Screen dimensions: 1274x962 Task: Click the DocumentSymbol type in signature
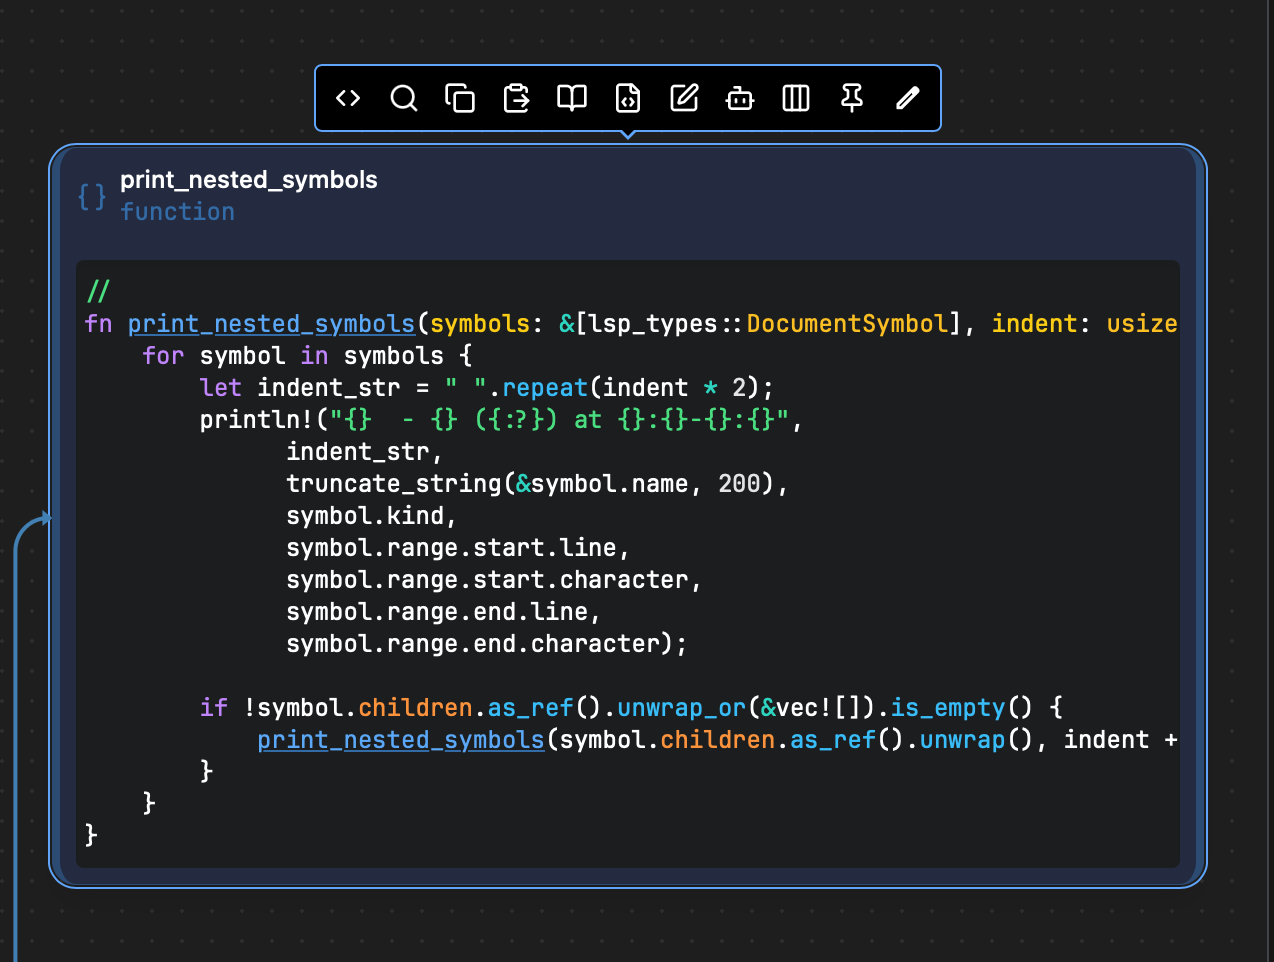click(x=847, y=324)
